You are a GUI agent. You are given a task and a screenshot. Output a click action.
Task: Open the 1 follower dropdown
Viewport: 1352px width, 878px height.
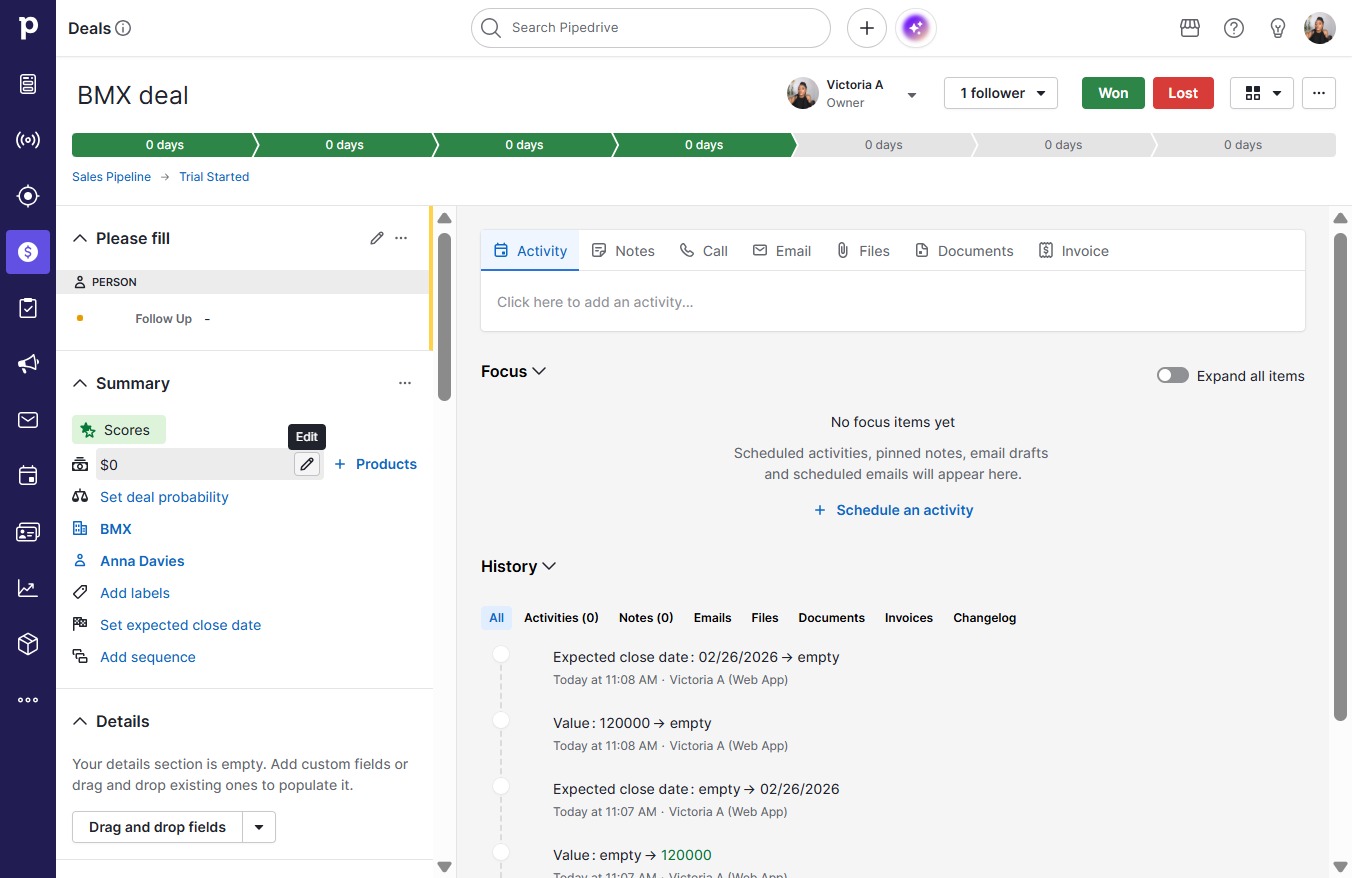[x=1001, y=93]
